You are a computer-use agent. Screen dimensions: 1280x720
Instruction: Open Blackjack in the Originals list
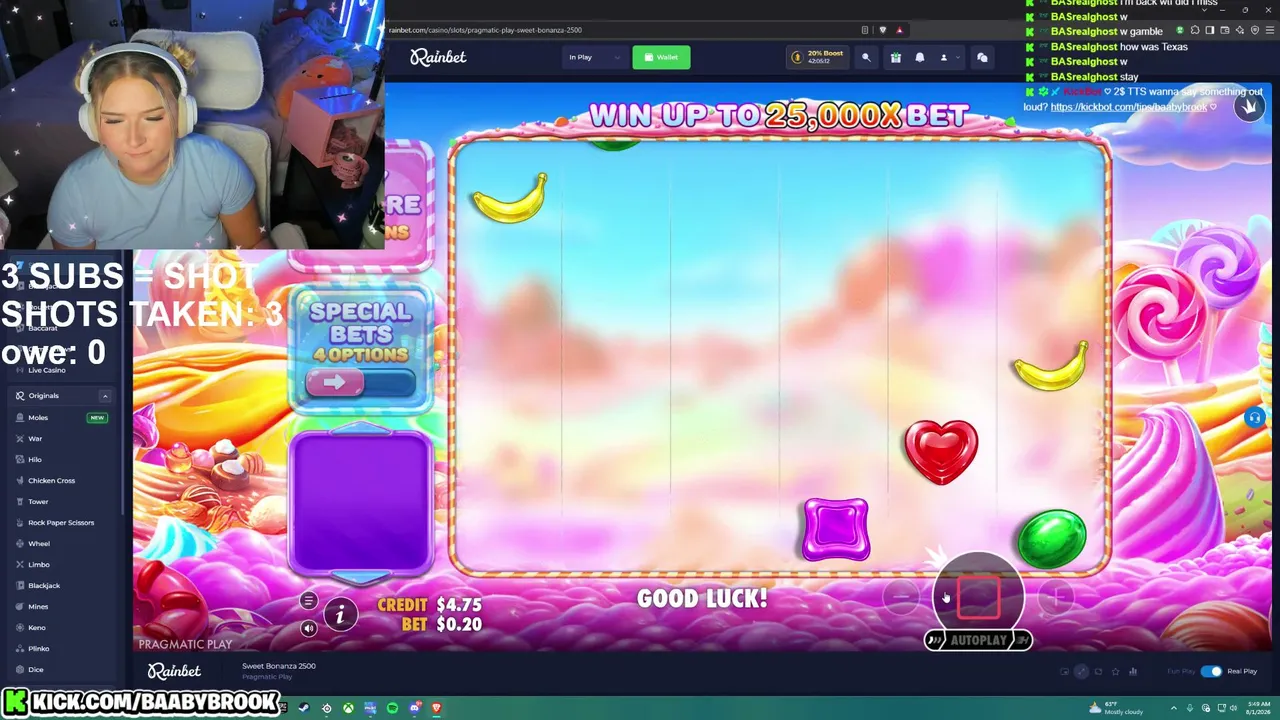click(44, 585)
